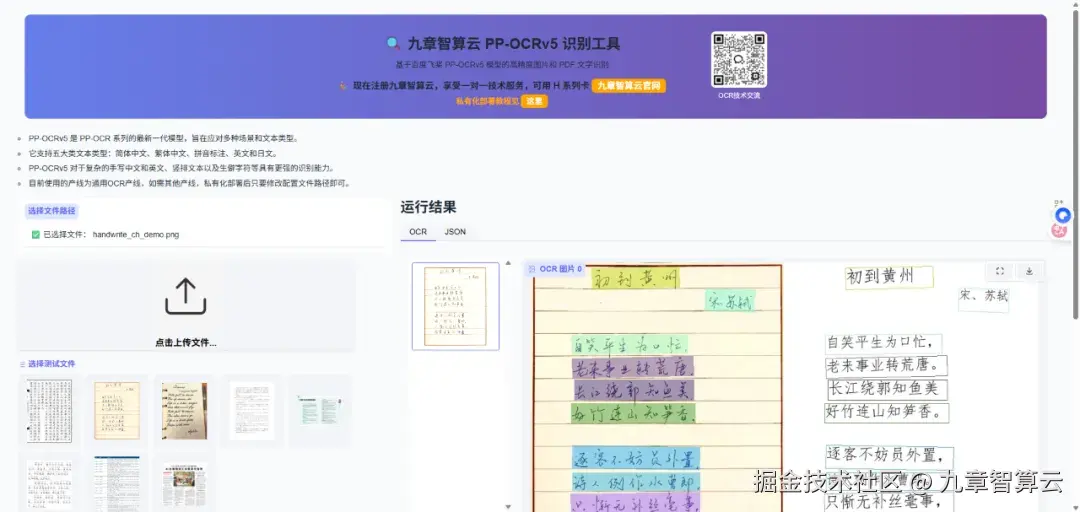The image size is (1080, 512).
Task: Click recognized text 自笑平生为口忙，
Action: pyautogui.click(x=883, y=342)
